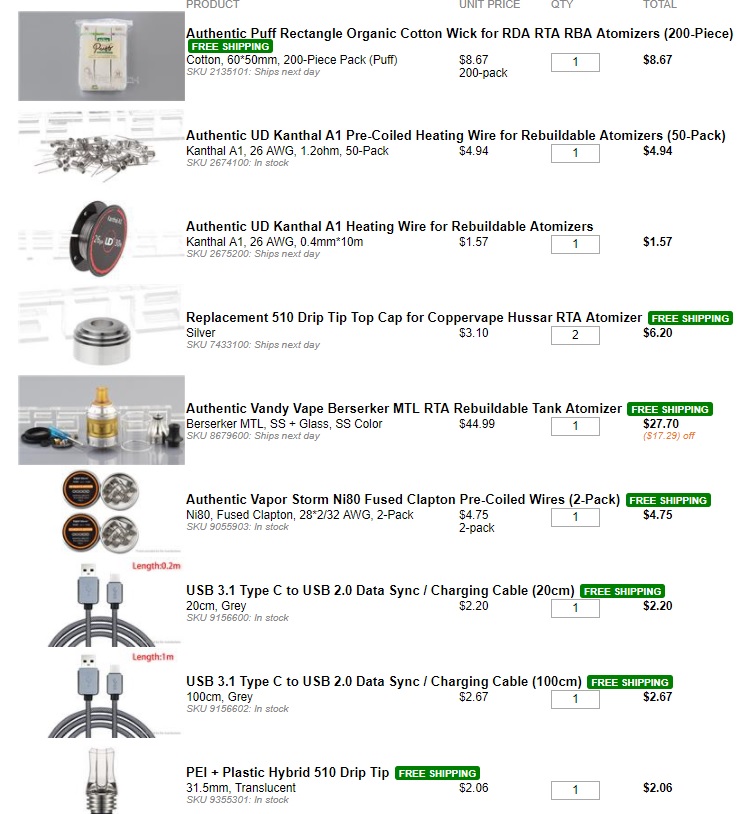Open the Vapor Storm Clapton coils image
This screenshot has width=740, height=814.
[101, 511]
